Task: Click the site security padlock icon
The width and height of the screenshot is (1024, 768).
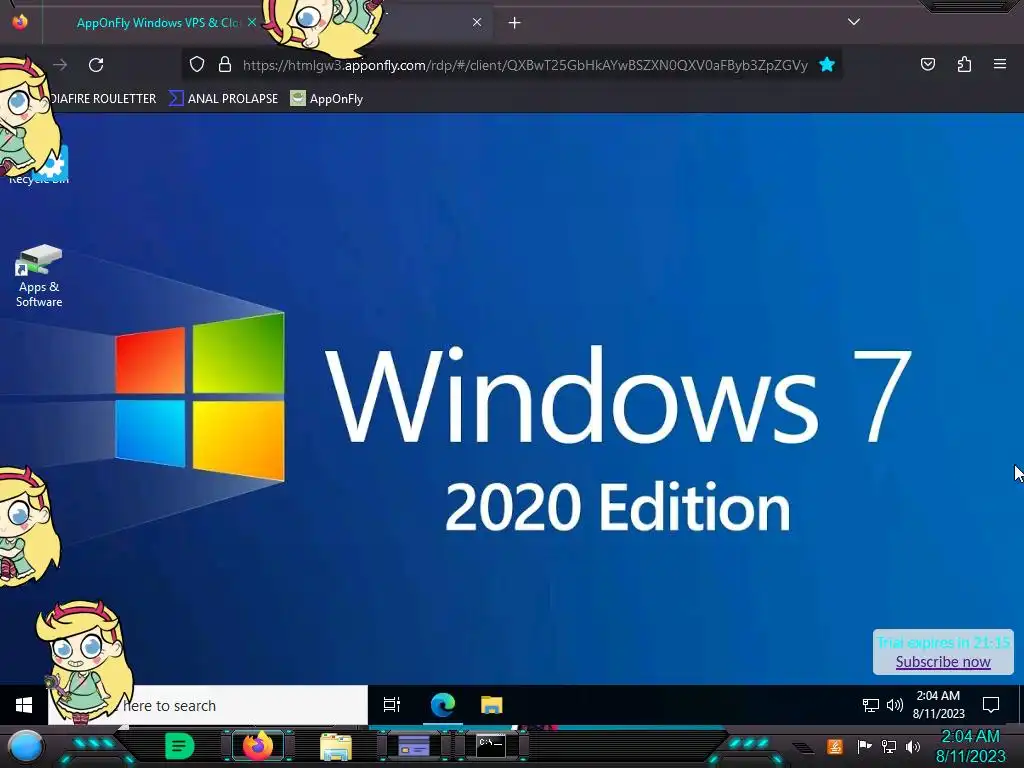Action: [x=225, y=65]
